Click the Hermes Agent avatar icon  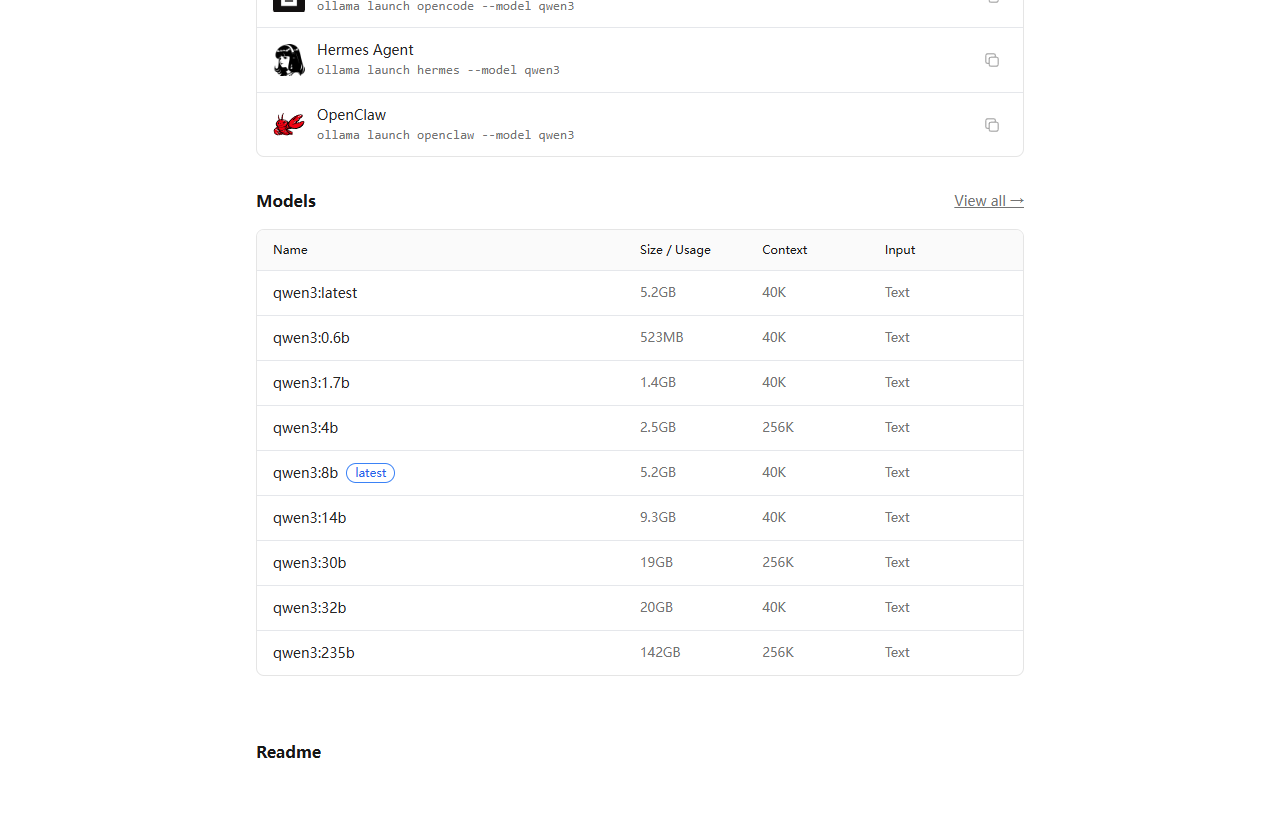(289, 60)
